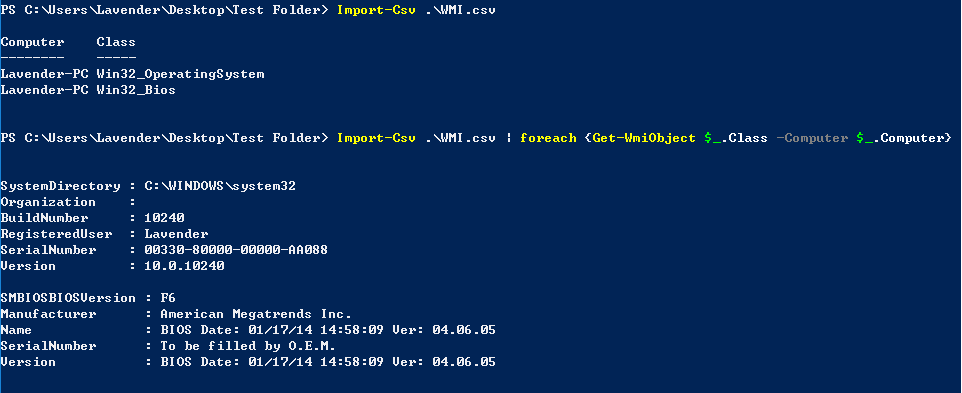Screen dimensions: 962x393
Task: Select Win32_Bios class entry
Action: [x=136, y=90]
